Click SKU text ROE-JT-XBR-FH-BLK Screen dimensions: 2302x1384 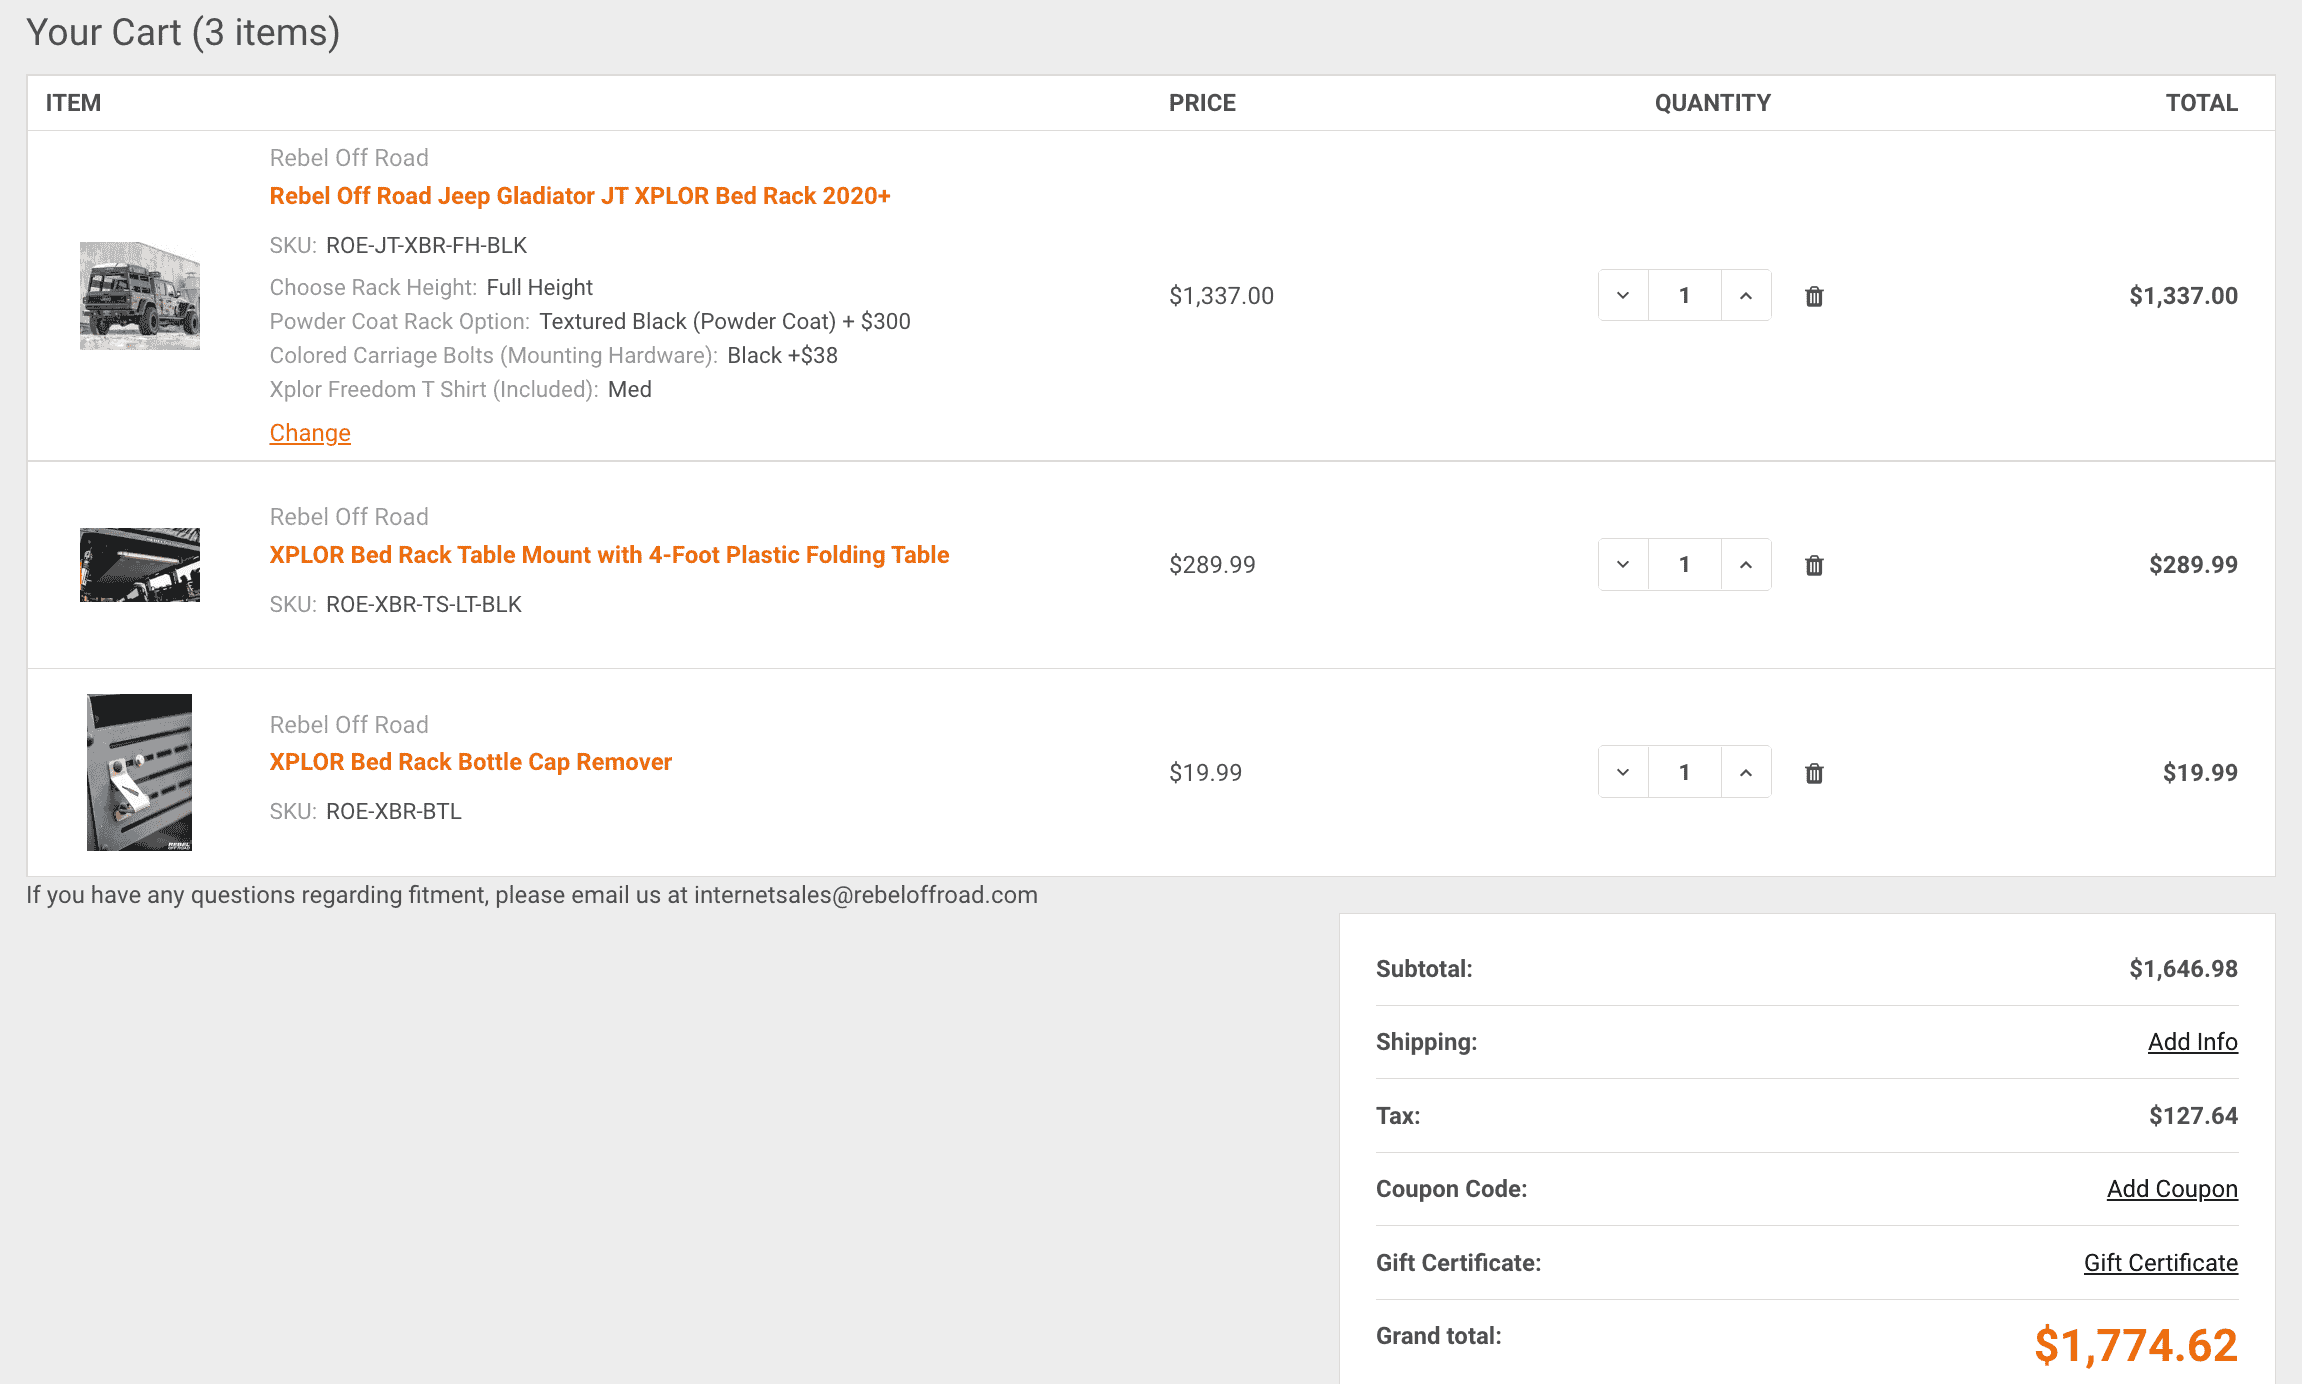[426, 246]
